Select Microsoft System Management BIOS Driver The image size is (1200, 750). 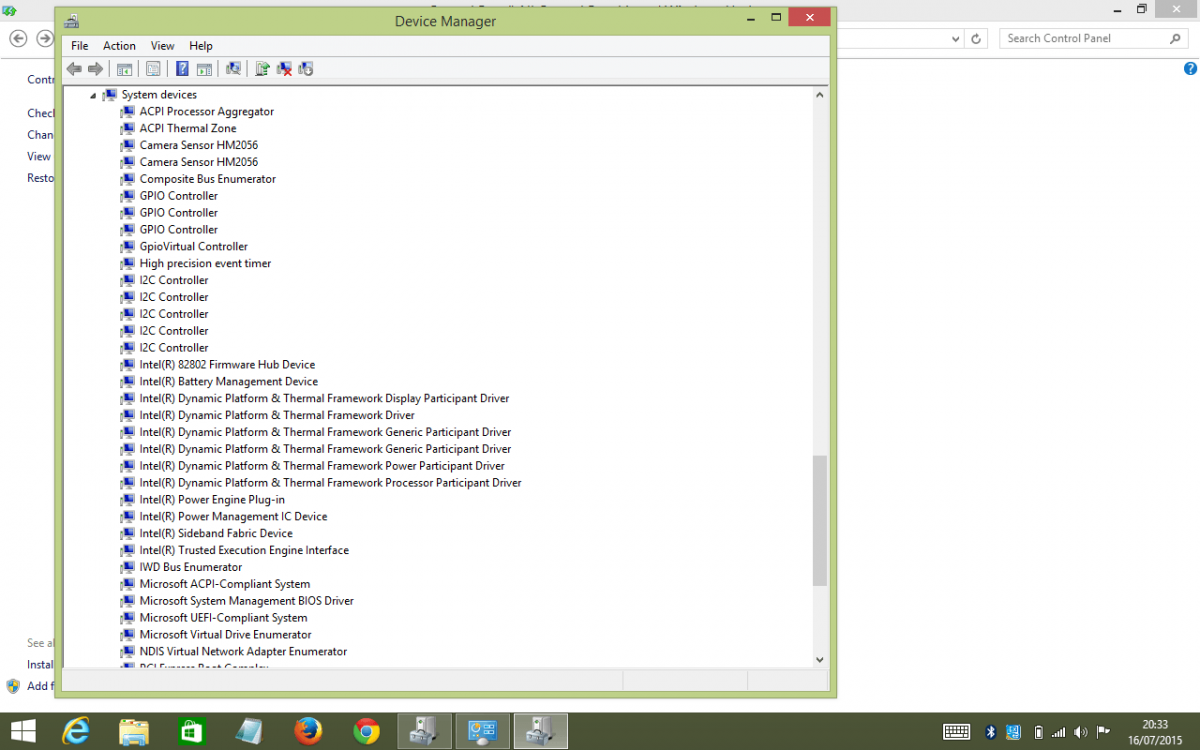pos(246,602)
